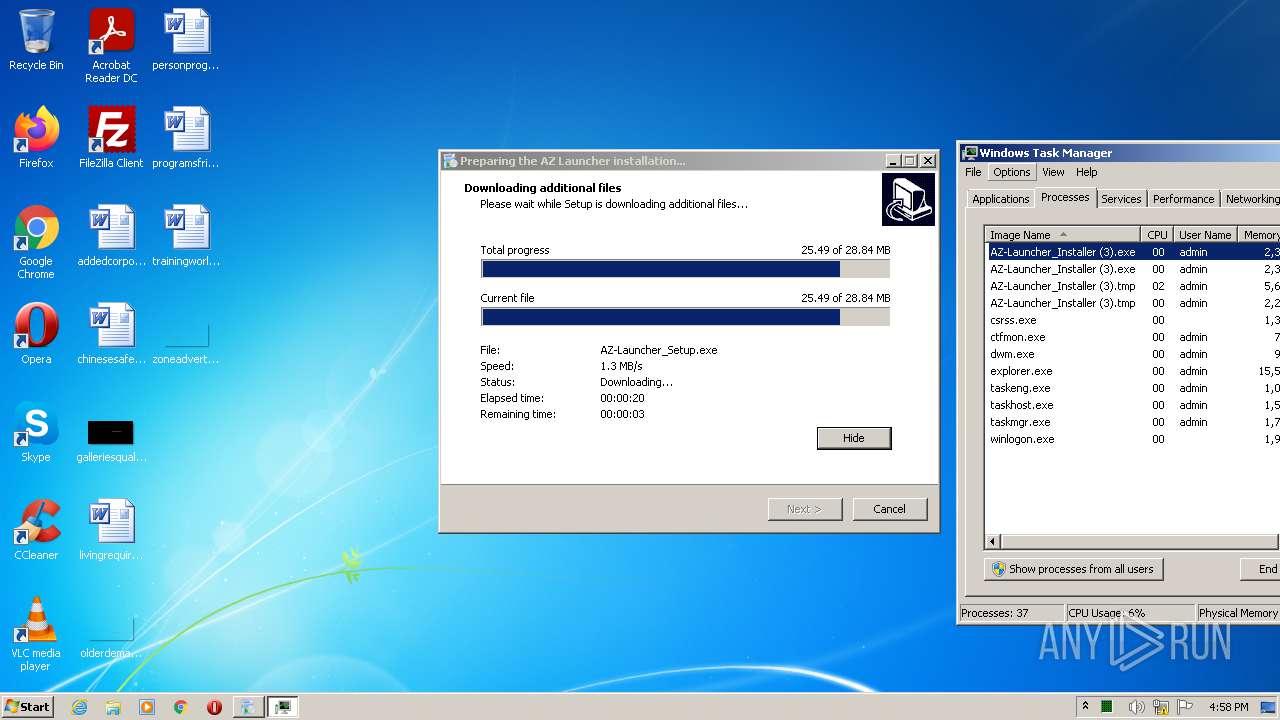This screenshot has width=1280, height=720.
Task: Switch to the Processes tab
Action: click(1065, 197)
